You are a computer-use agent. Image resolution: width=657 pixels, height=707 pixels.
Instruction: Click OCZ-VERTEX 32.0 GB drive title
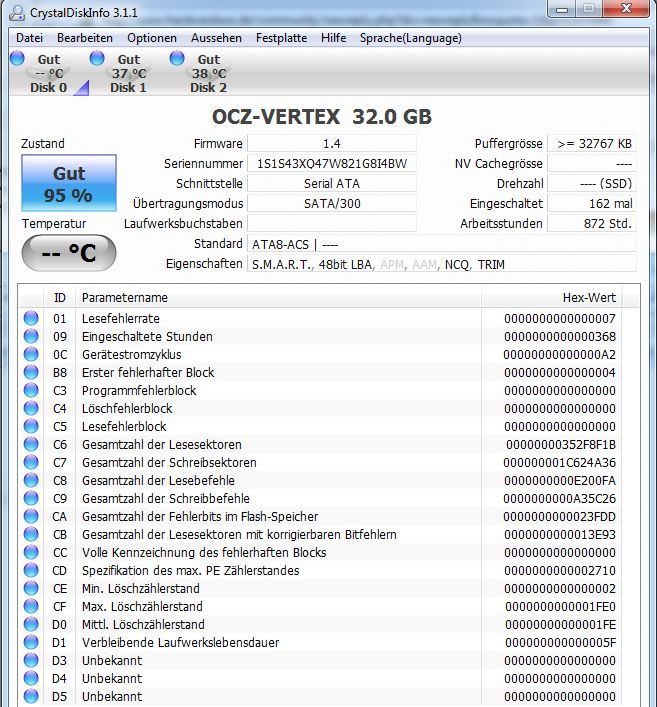322,117
